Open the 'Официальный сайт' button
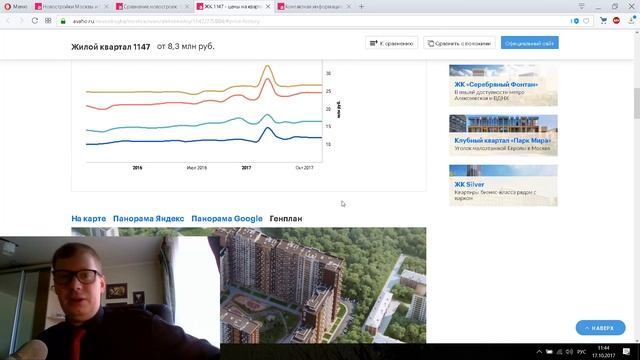The width and height of the screenshot is (640, 360). pos(530,43)
